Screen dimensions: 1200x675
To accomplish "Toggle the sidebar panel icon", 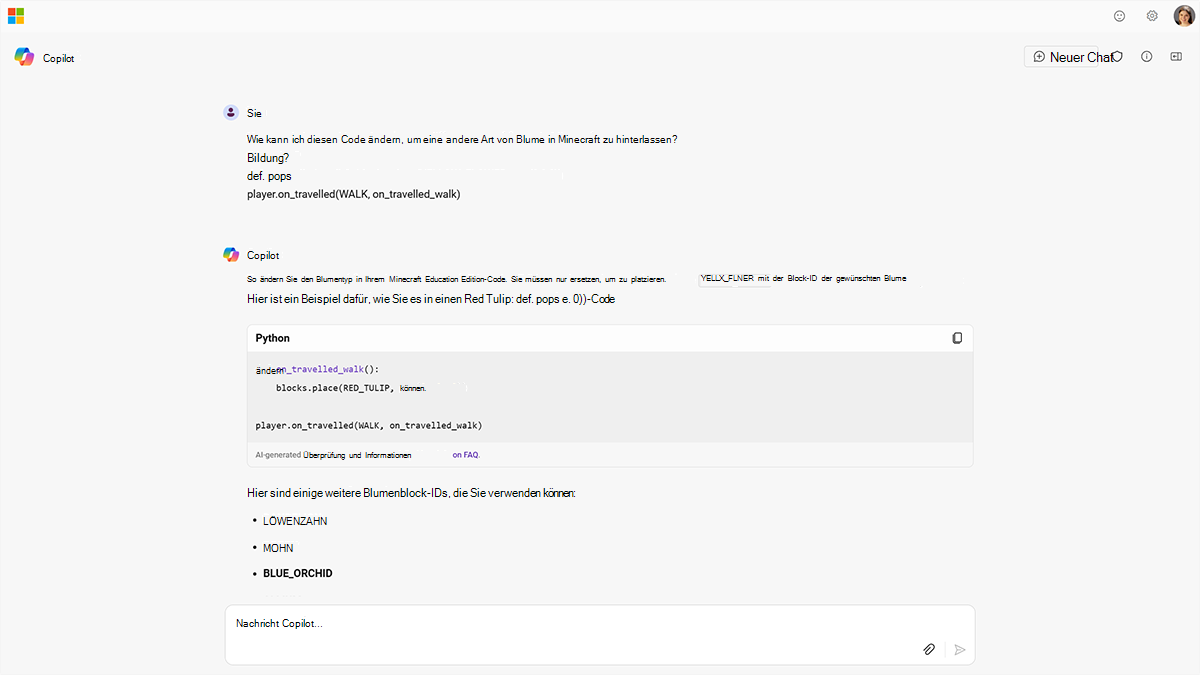I will [1176, 57].
